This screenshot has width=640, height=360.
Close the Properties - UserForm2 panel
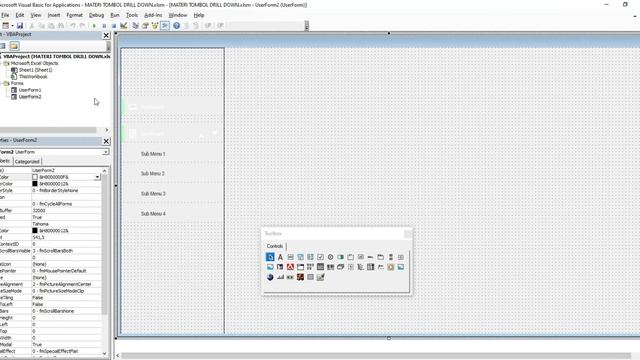tap(106, 141)
